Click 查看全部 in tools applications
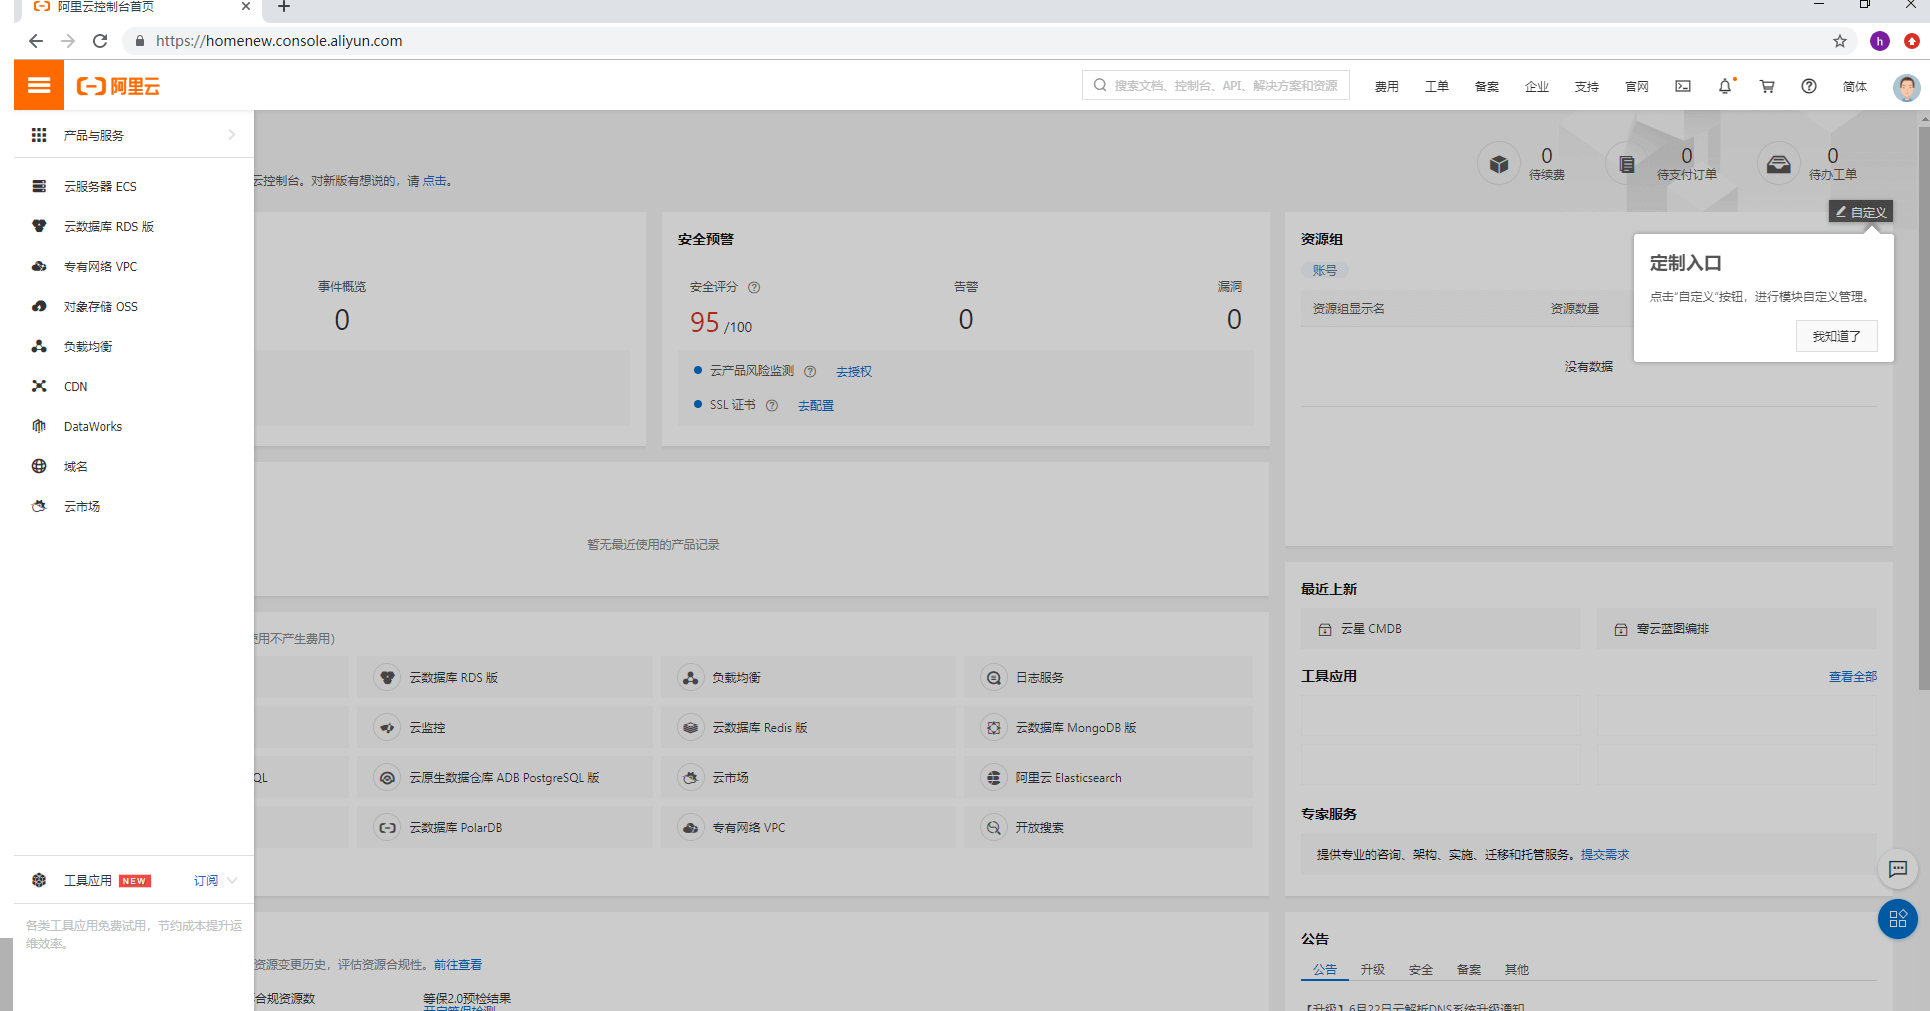This screenshot has width=1930, height=1011. 1853,676
